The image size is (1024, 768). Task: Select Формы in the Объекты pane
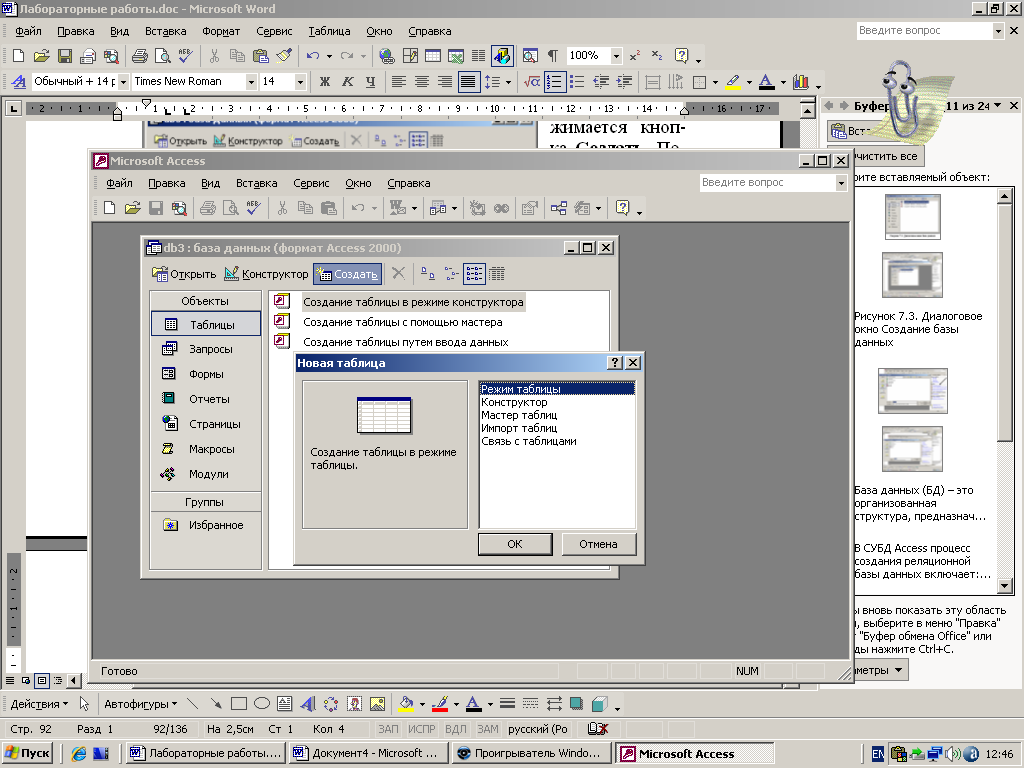click(206, 374)
